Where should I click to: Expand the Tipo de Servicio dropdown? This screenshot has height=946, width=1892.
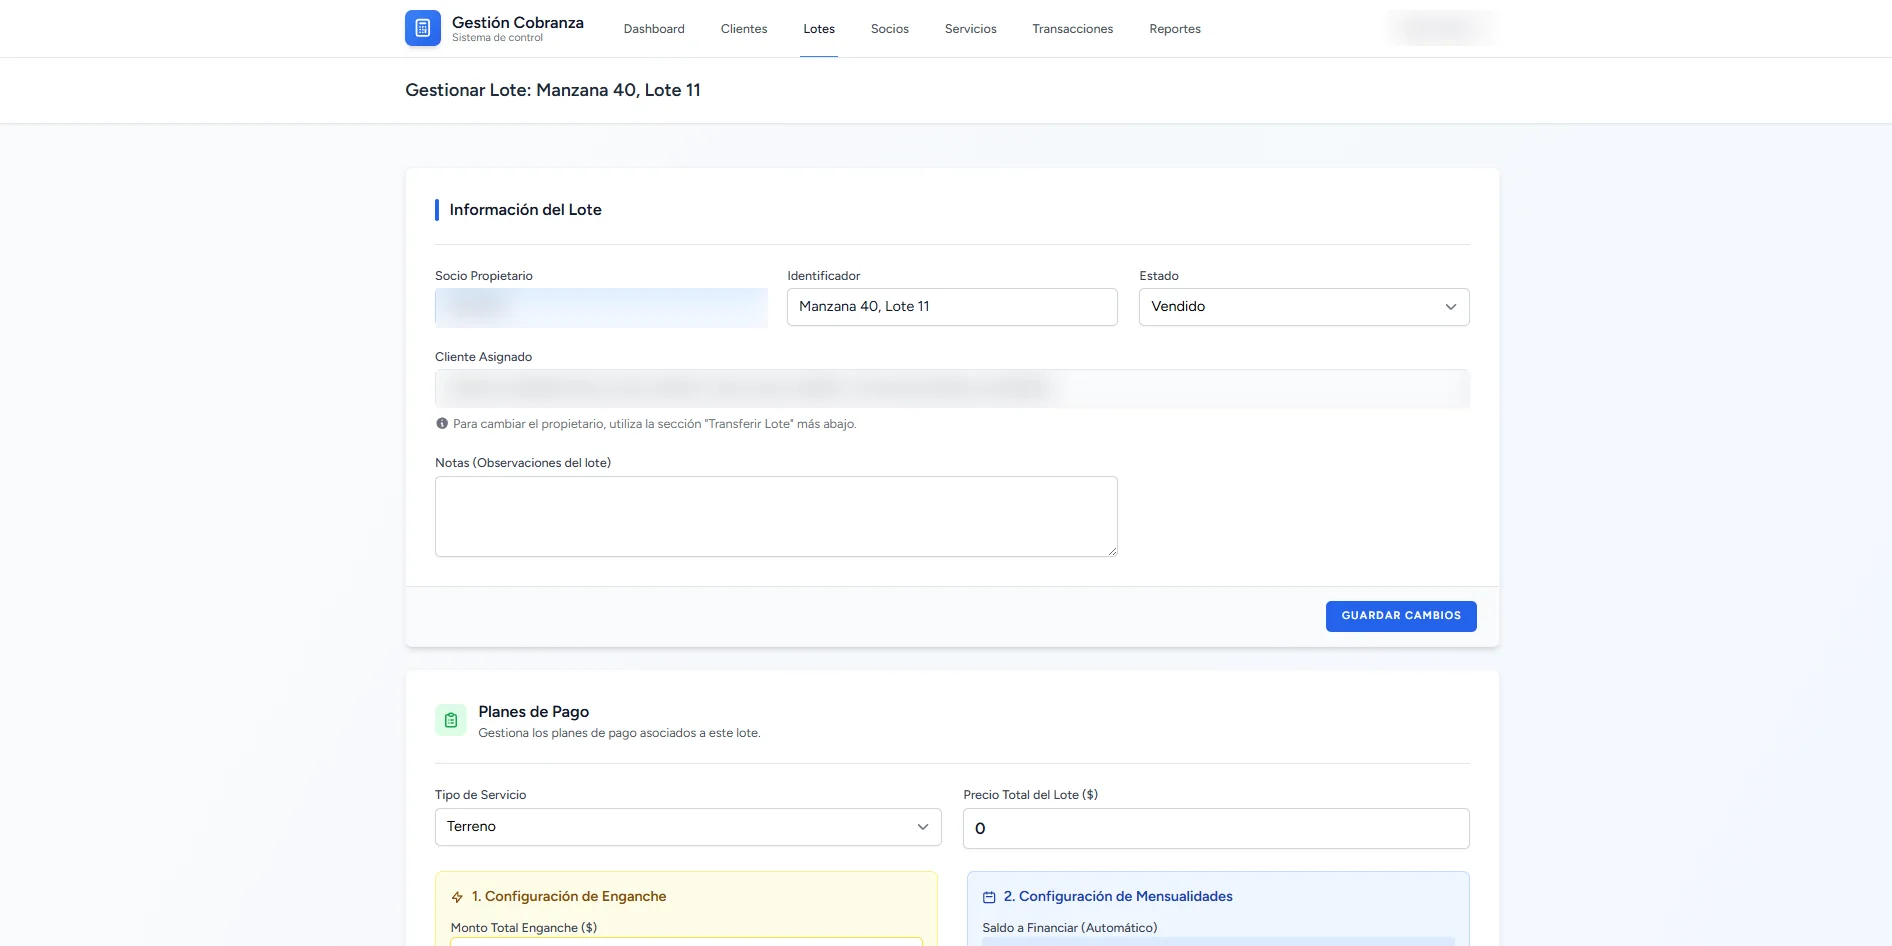click(688, 827)
